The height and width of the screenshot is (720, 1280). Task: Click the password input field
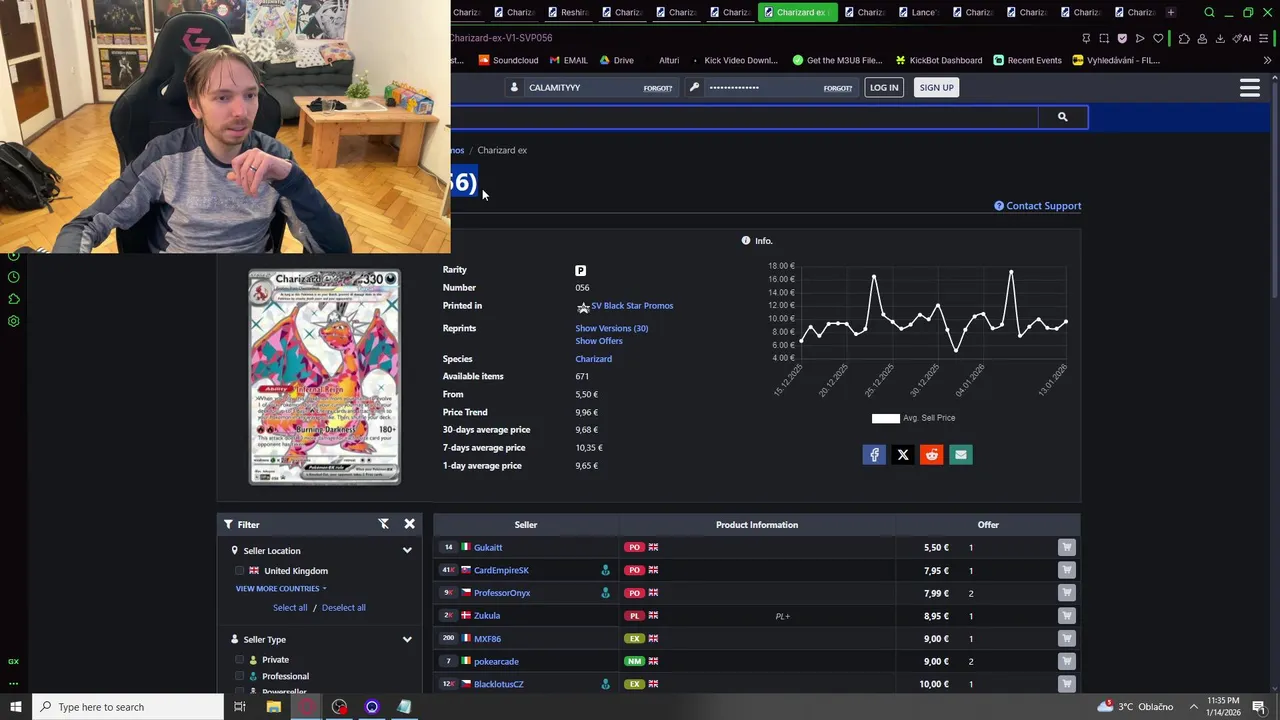[764, 88]
